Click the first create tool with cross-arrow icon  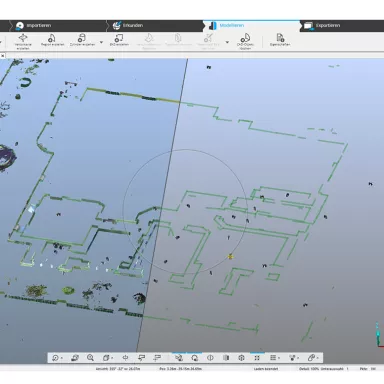(23, 41)
